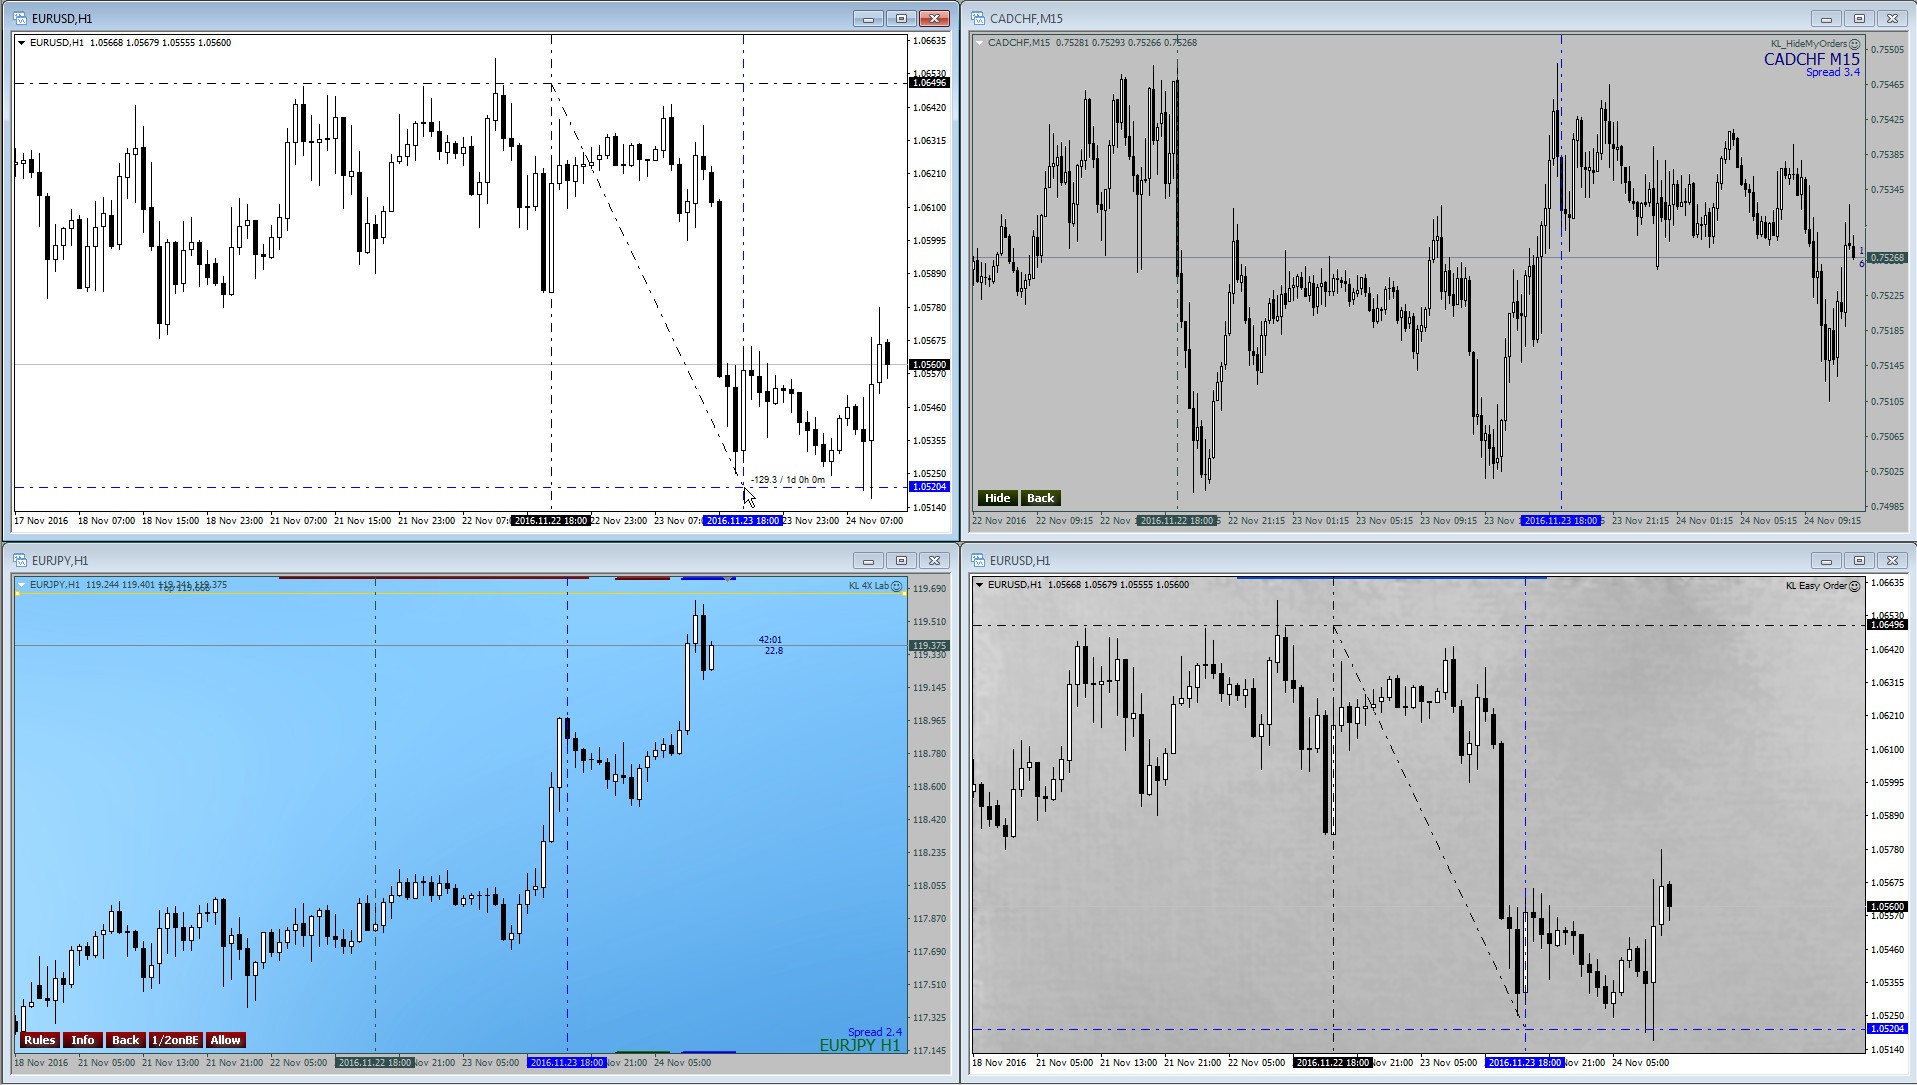Select the blue 2016.11.23 18:00 label on CADCHF
Image resolution: width=1917 pixels, height=1085 pixels.
click(1560, 521)
